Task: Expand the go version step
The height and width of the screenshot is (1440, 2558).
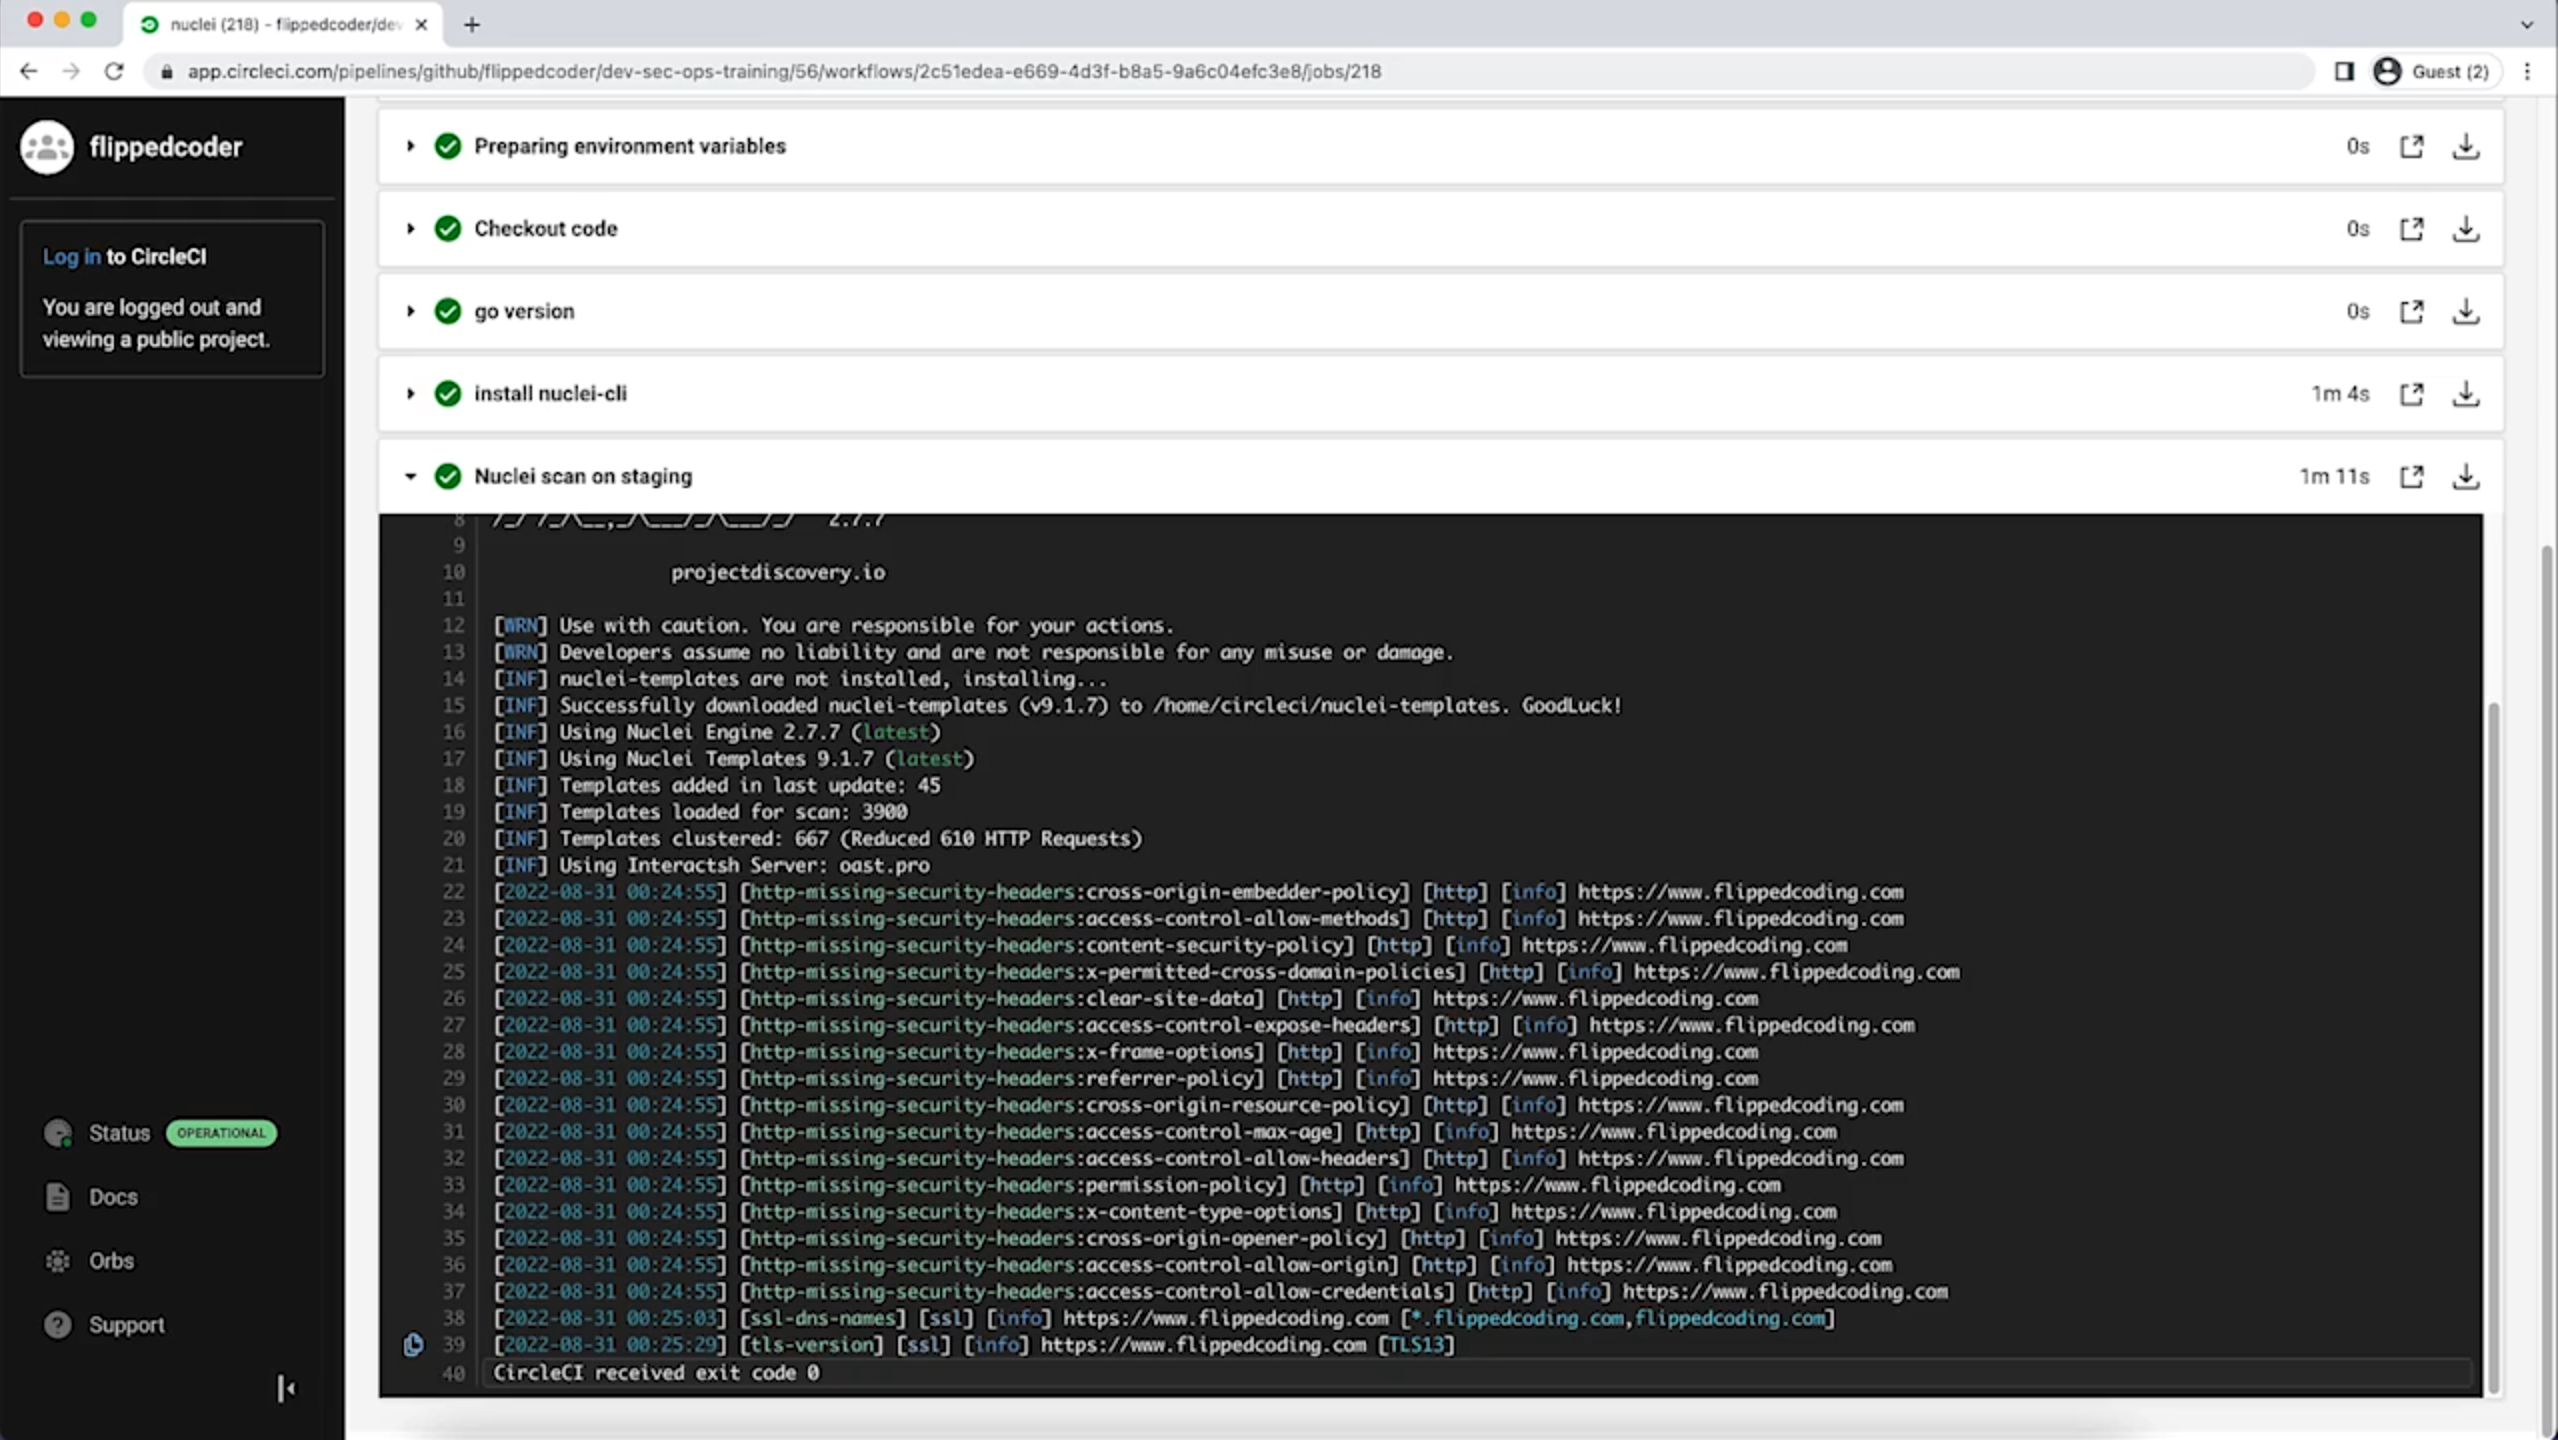Action: [410, 312]
